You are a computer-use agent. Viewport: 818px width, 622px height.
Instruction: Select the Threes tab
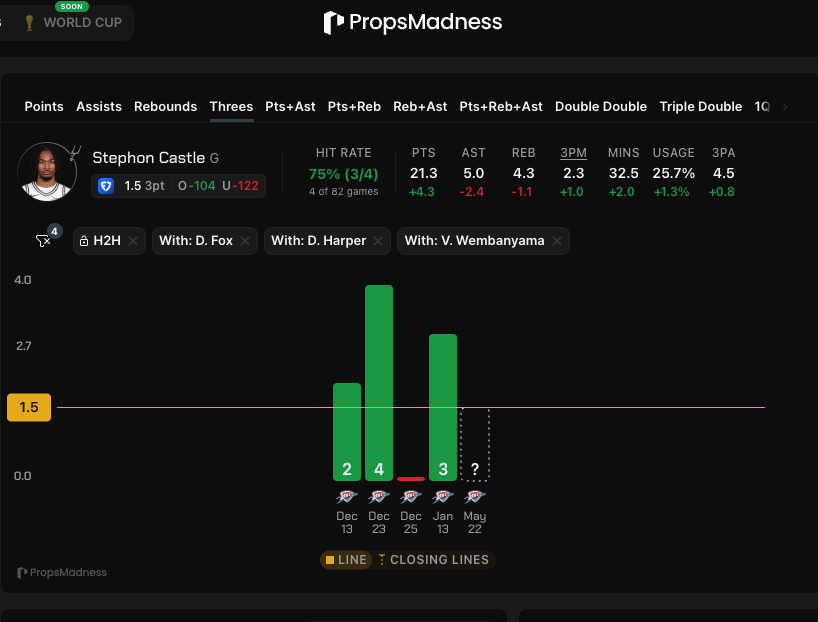231,106
